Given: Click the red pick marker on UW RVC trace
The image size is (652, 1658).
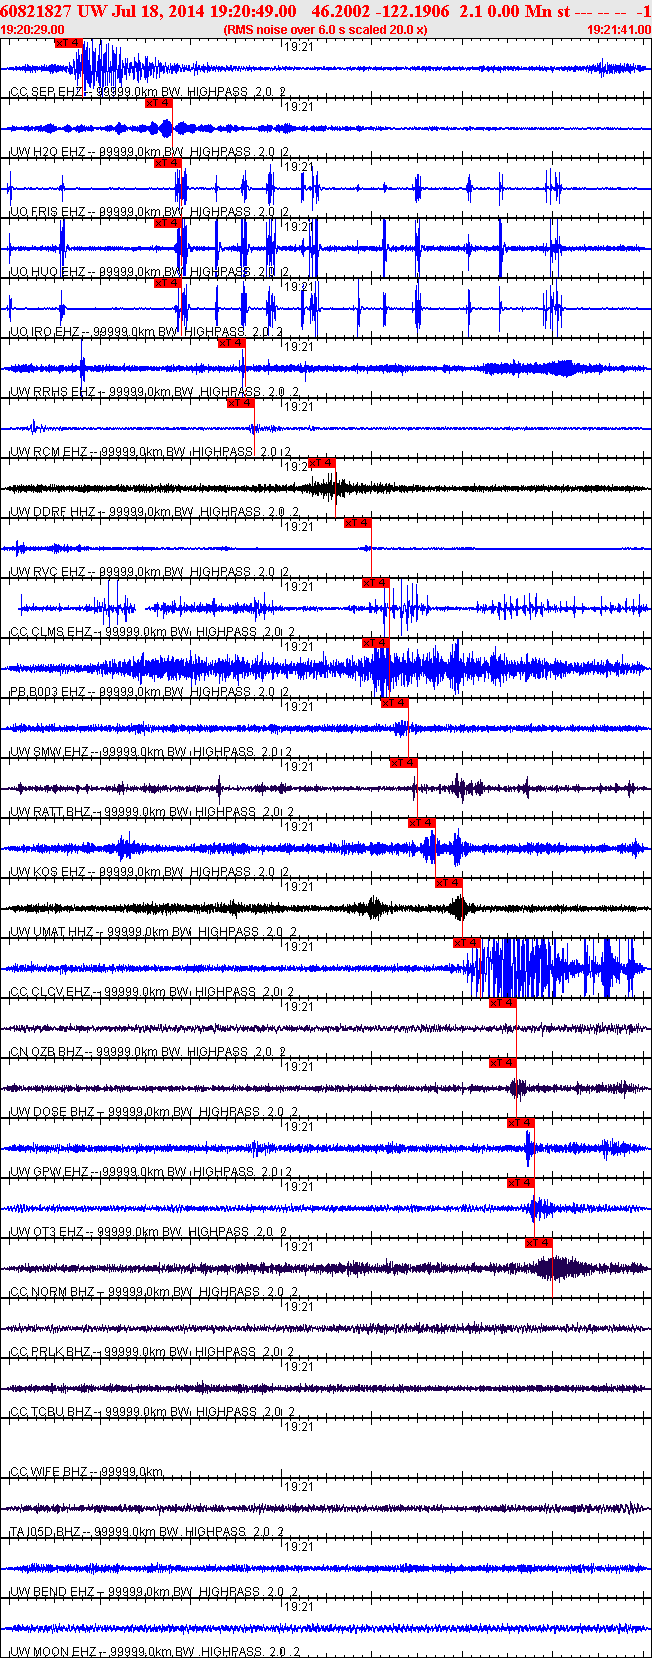Looking at the screenshot, I should (x=357, y=523).
